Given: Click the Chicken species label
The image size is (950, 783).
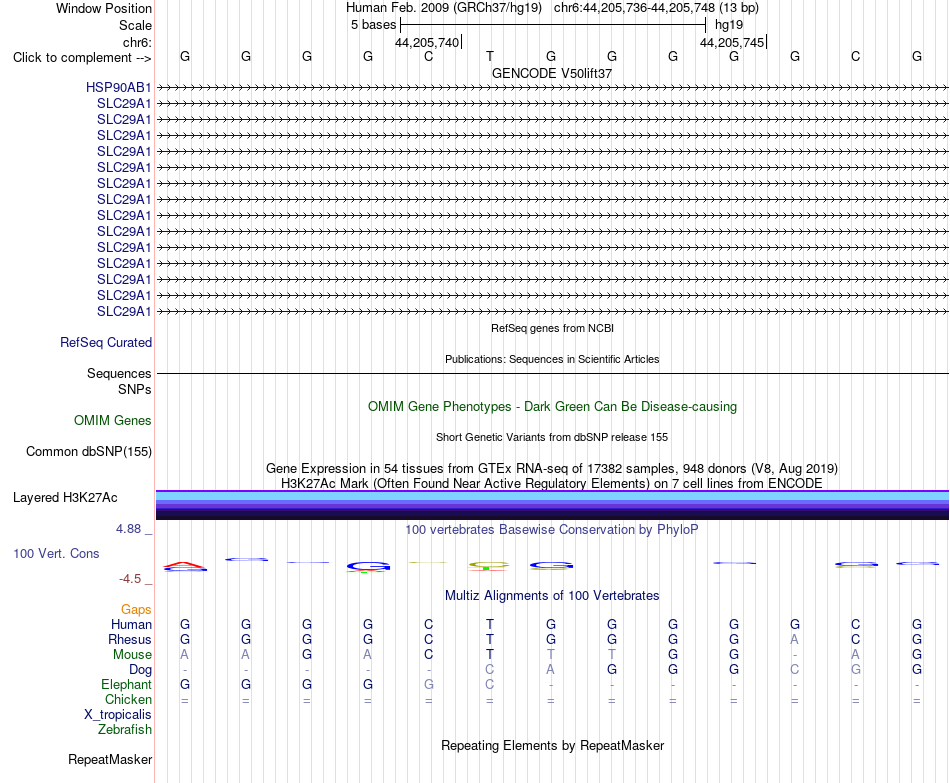Looking at the screenshot, I should click(128, 699).
